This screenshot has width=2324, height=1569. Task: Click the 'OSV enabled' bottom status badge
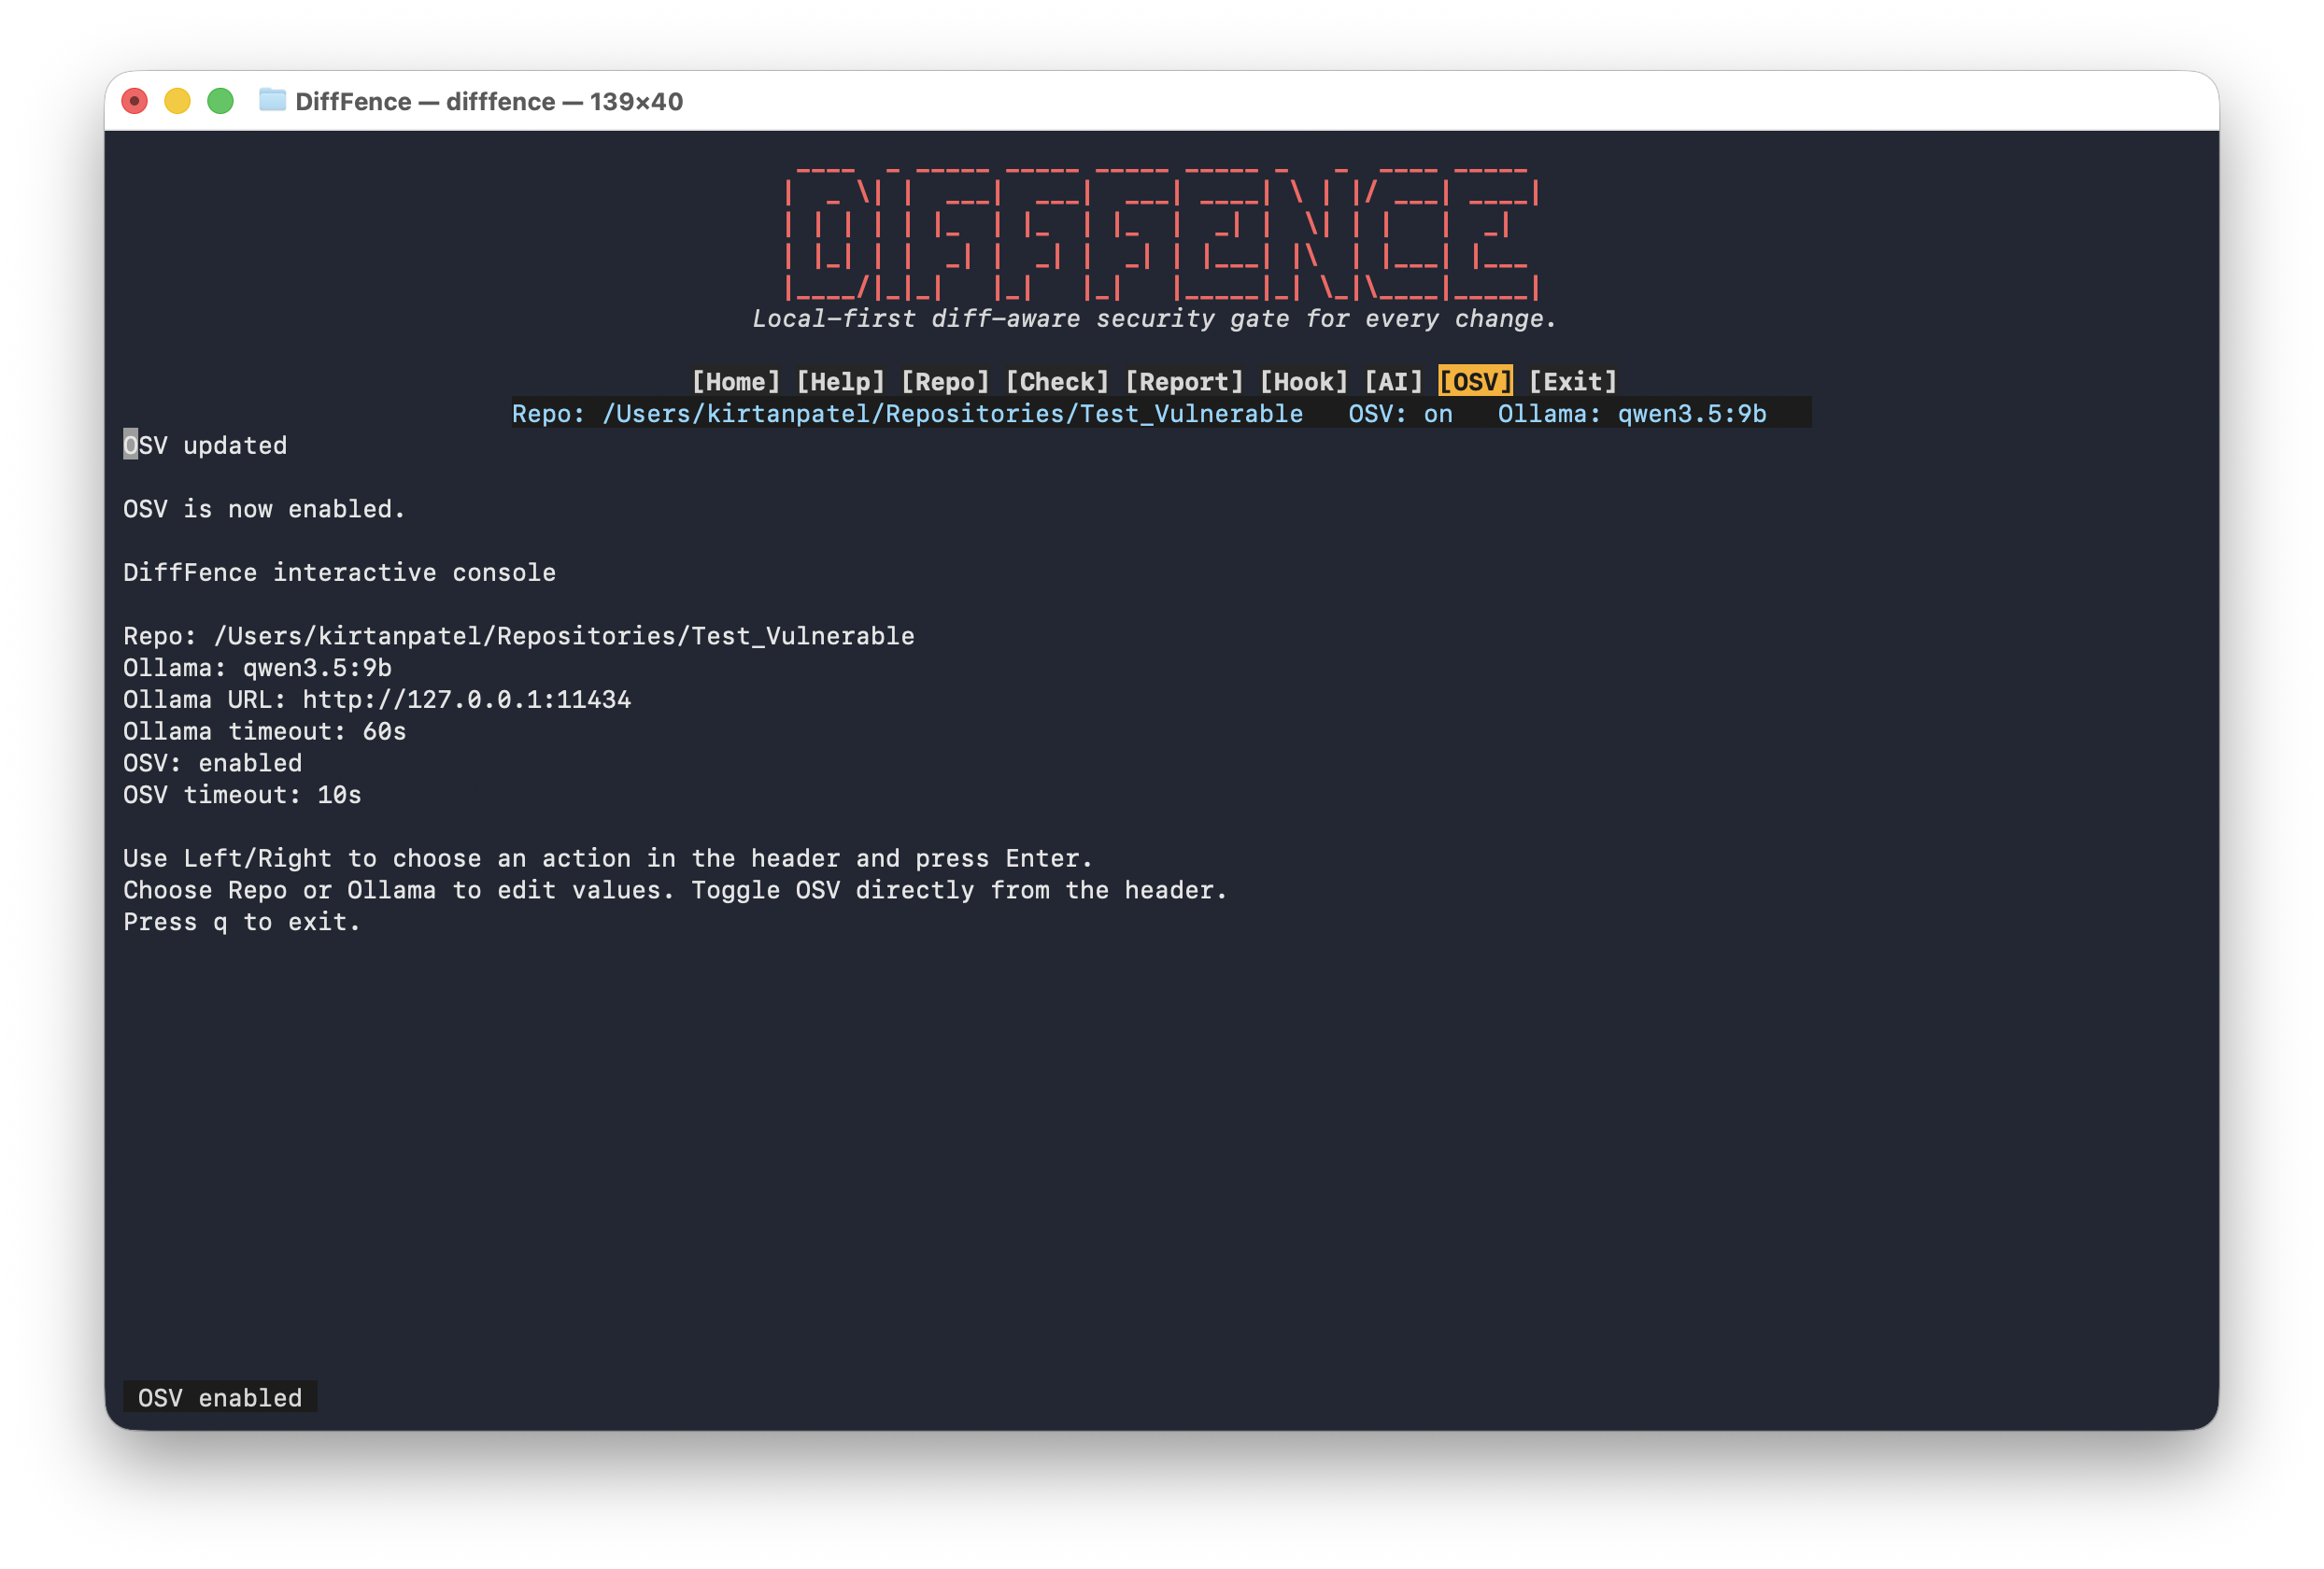tap(220, 1397)
